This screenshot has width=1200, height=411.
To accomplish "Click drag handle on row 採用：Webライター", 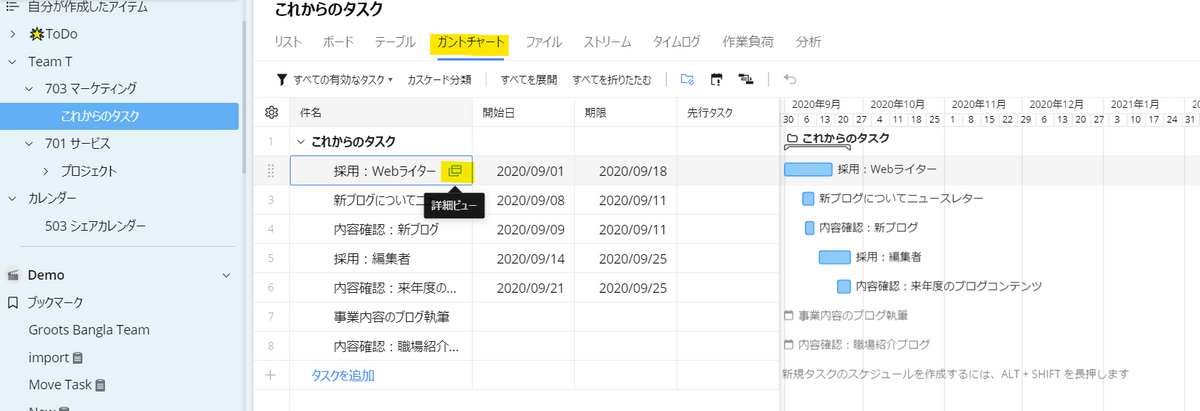I will [x=271, y=171].
